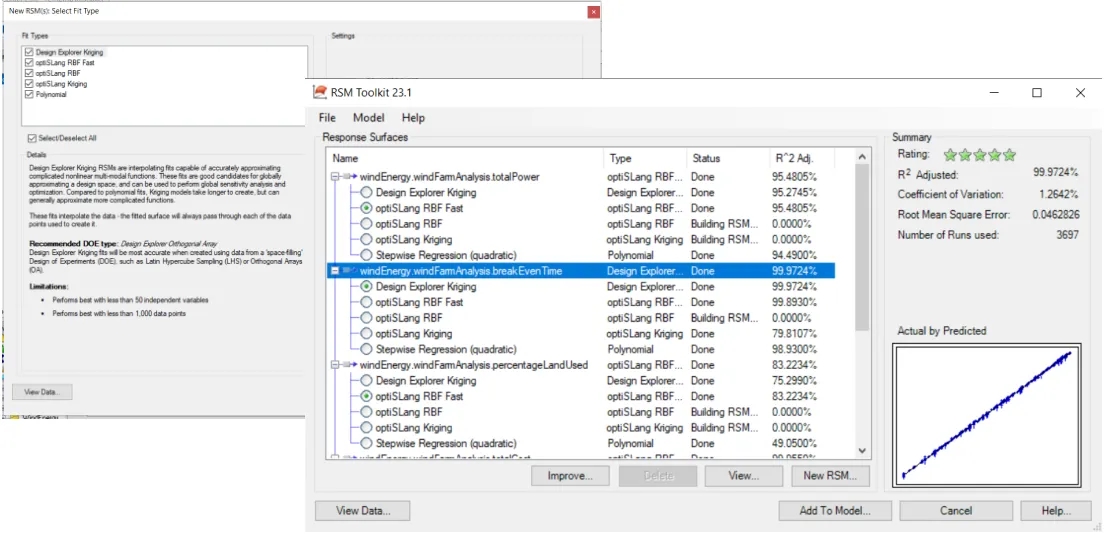Screen dimensions: 1104x535
Task: Maximize the RSM Toolkit window
Action: [1037, 92]
